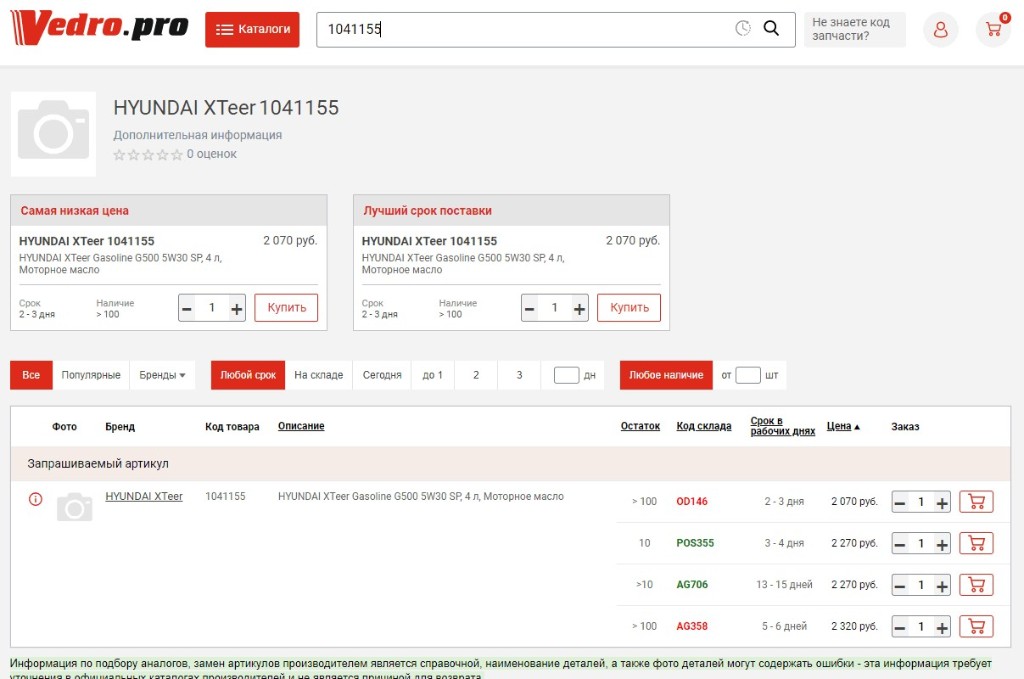Image resolution: width=1024 pixels, height=679 pixels.
Task: Click Купить in Лучший срок поставки card
Action: click(629, 308)
